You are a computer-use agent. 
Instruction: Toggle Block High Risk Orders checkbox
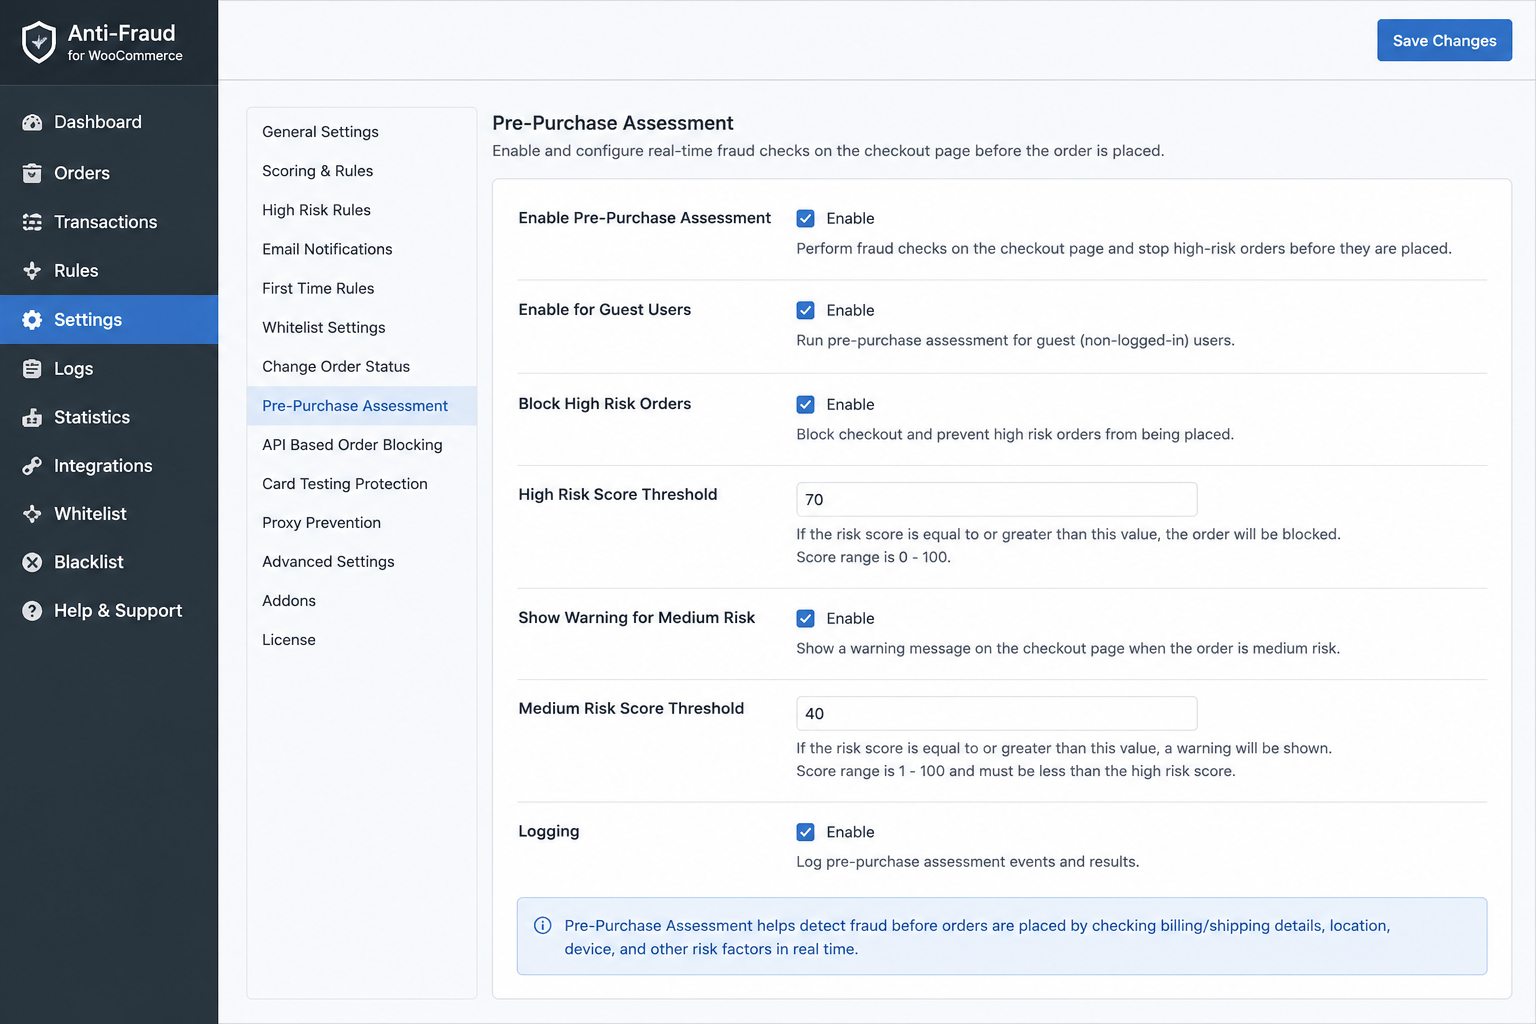pos(805,404)
